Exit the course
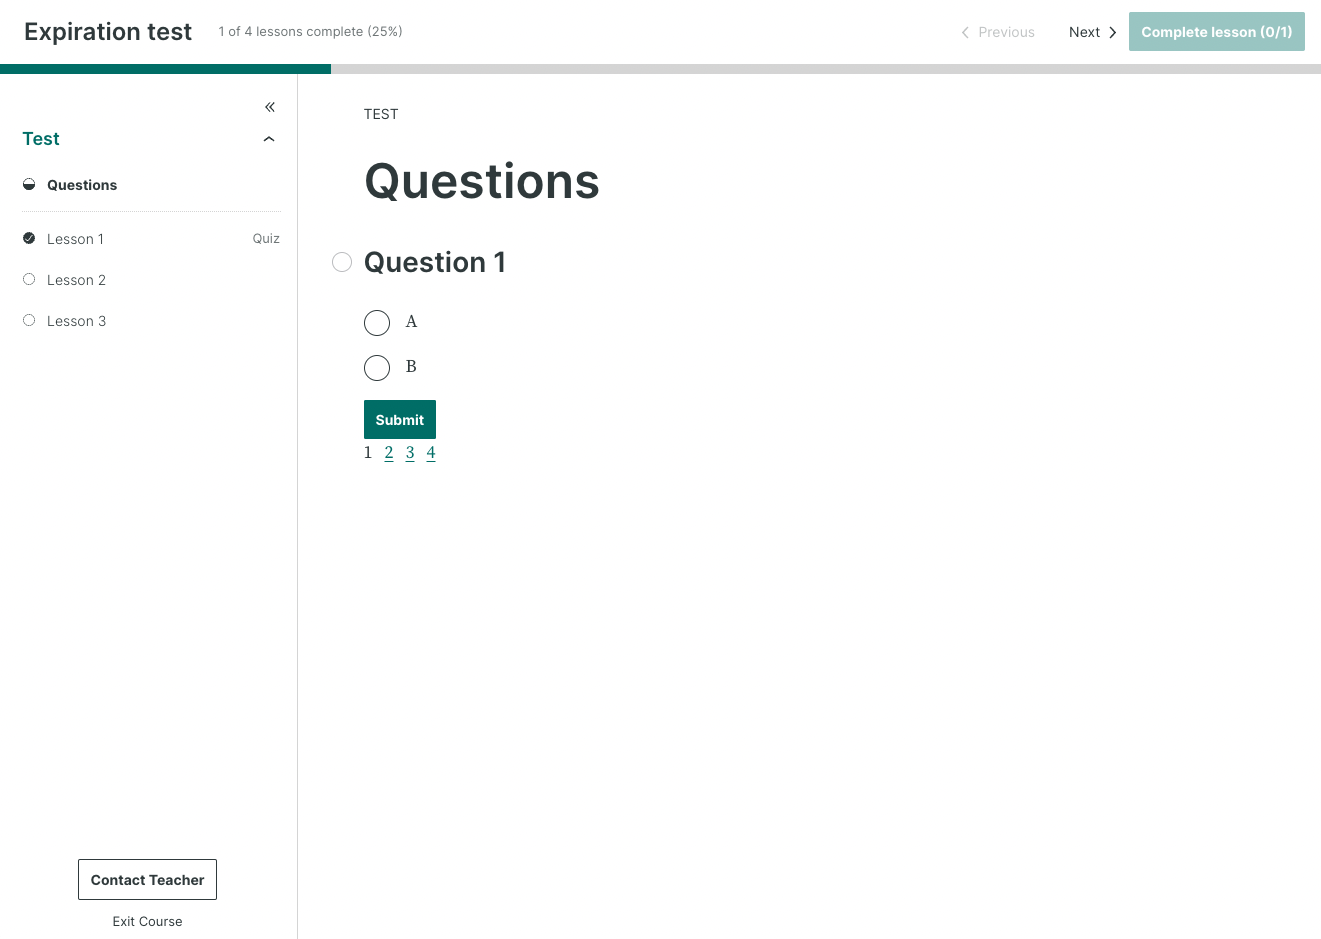This screenshot has height=939, width=1321. [x=147, y=922]
